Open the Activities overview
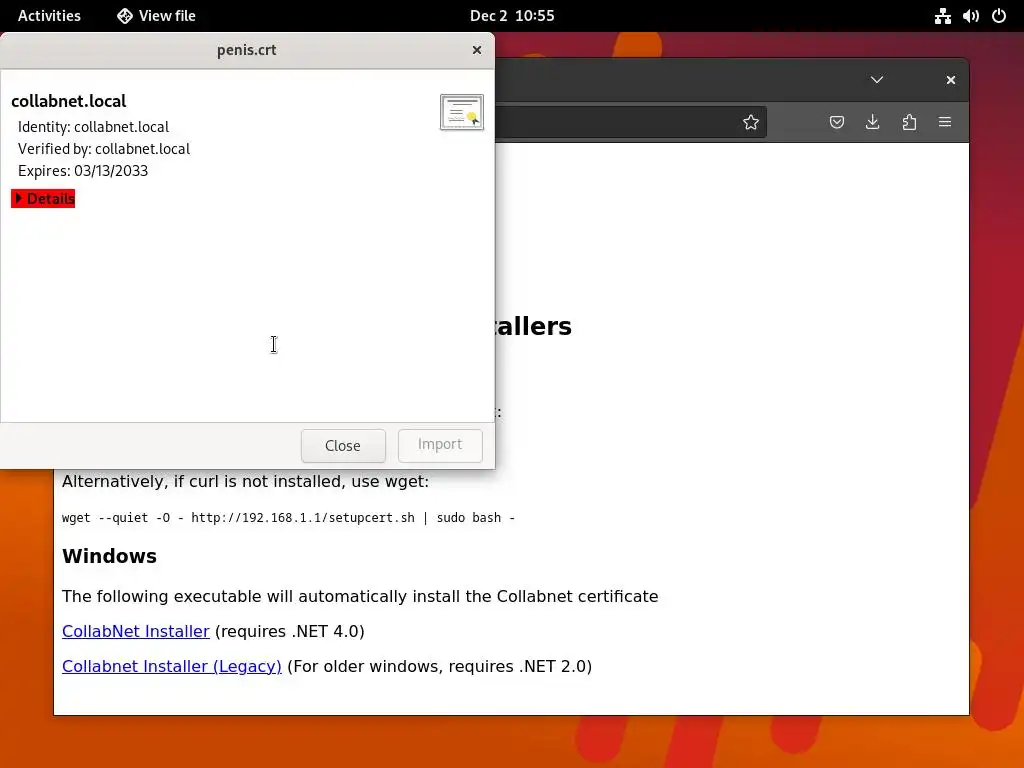The height and width of the screenshot is (768, 1024). (49, 16)
